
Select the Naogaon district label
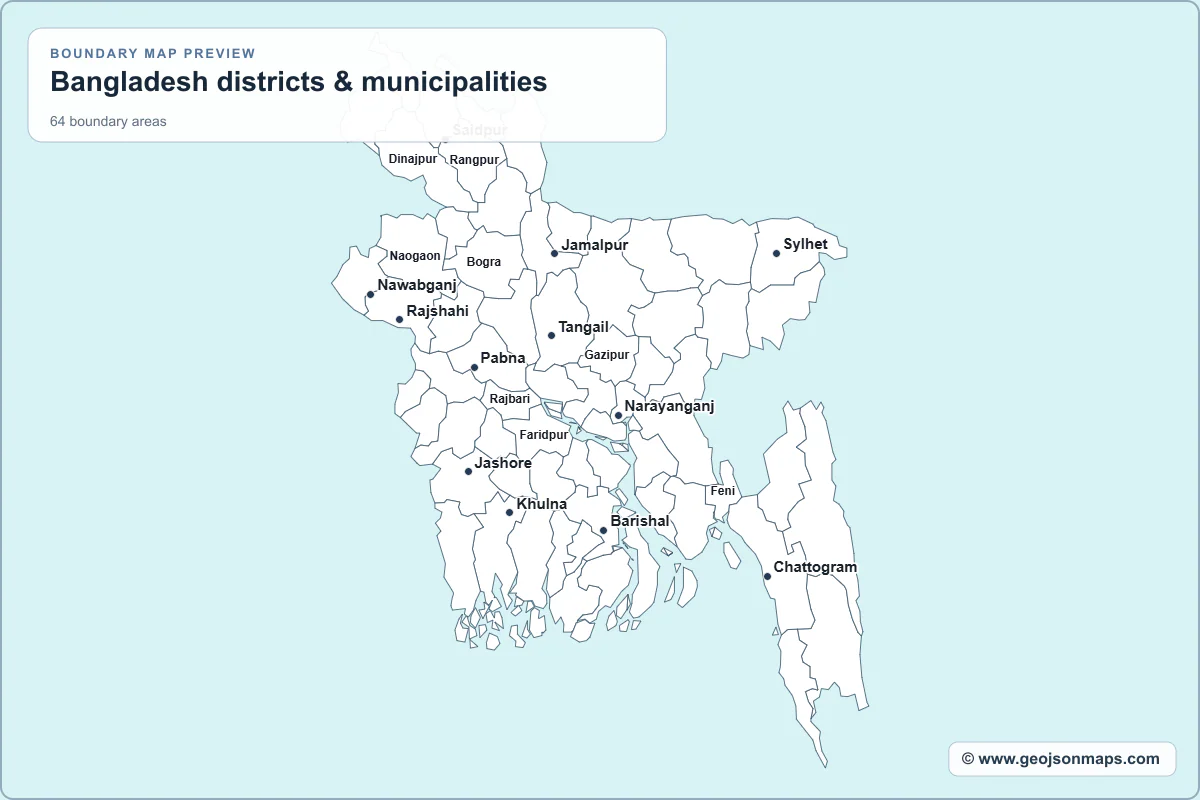pyautogui.click(x=415, y=256)
